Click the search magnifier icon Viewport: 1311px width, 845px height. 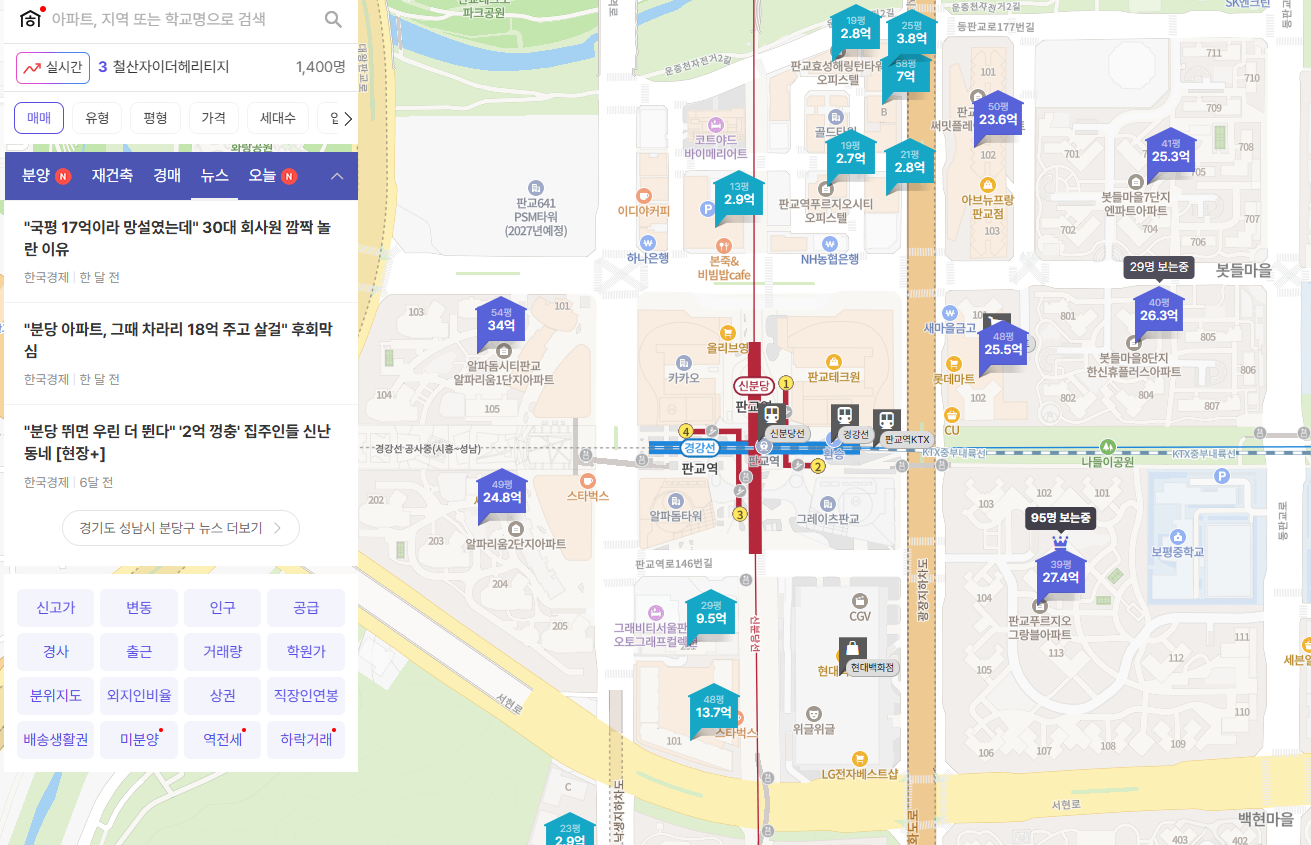coord(334,19)
